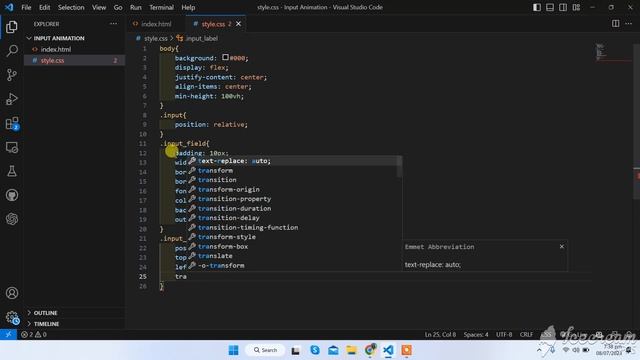Open Explorer Views and More Actions menu

(113, 24)
